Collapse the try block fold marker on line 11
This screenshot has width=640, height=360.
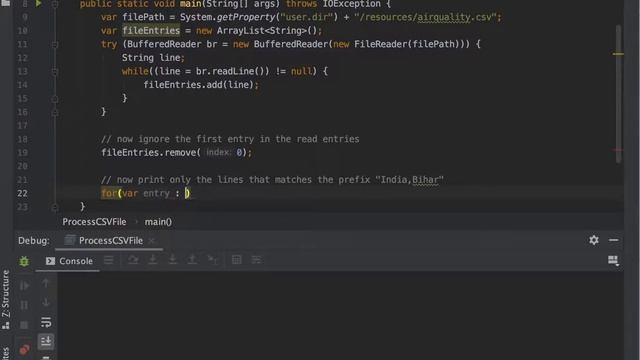click(x=55, y=44)
